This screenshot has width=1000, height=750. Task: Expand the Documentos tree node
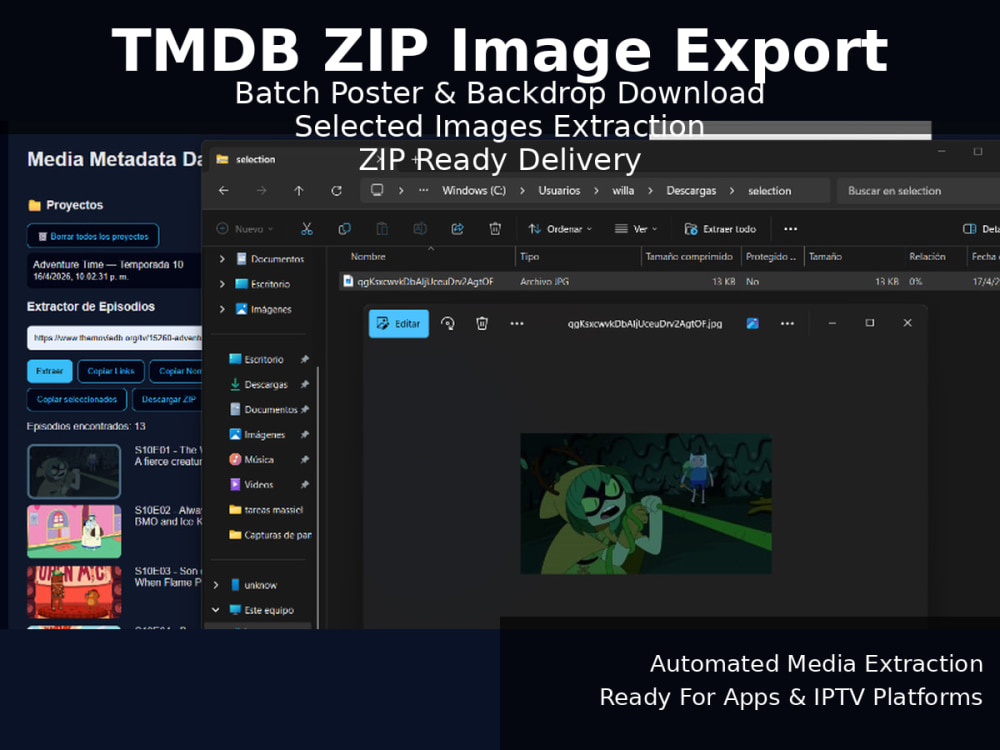point(222,259)
